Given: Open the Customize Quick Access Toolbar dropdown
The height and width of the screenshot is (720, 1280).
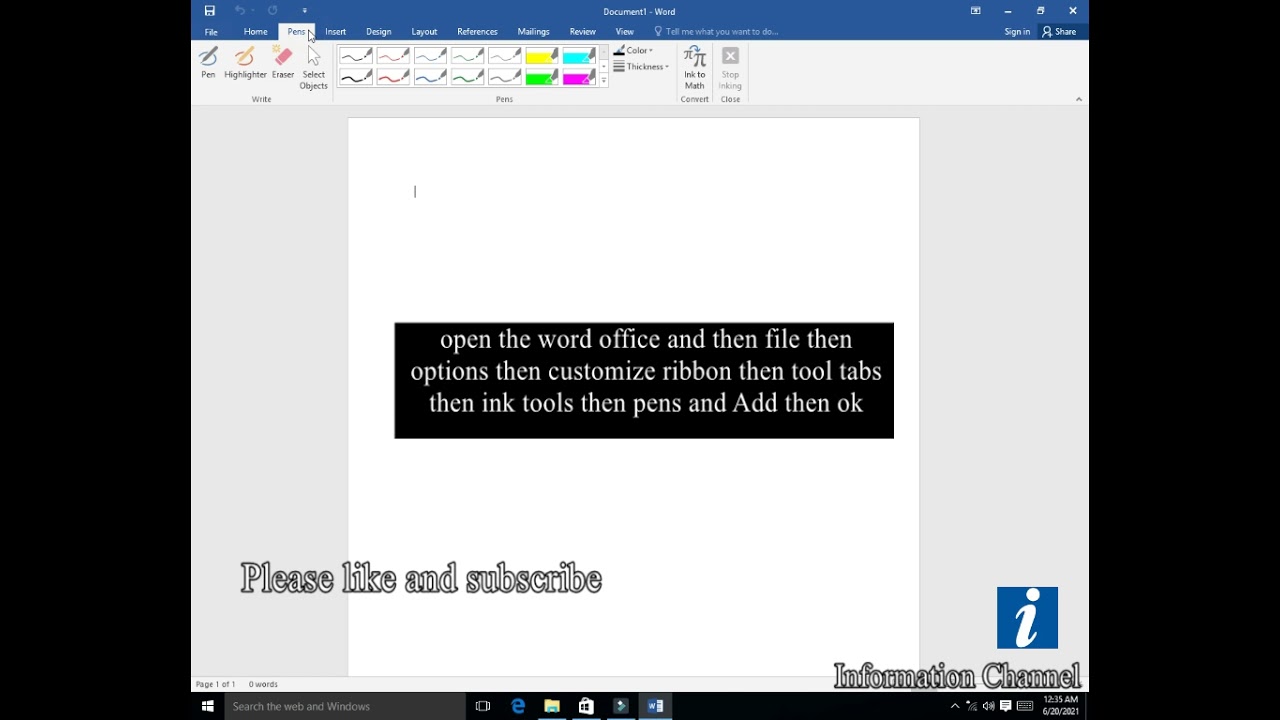Looking at the screenshot, I should (x=305, y=11).
